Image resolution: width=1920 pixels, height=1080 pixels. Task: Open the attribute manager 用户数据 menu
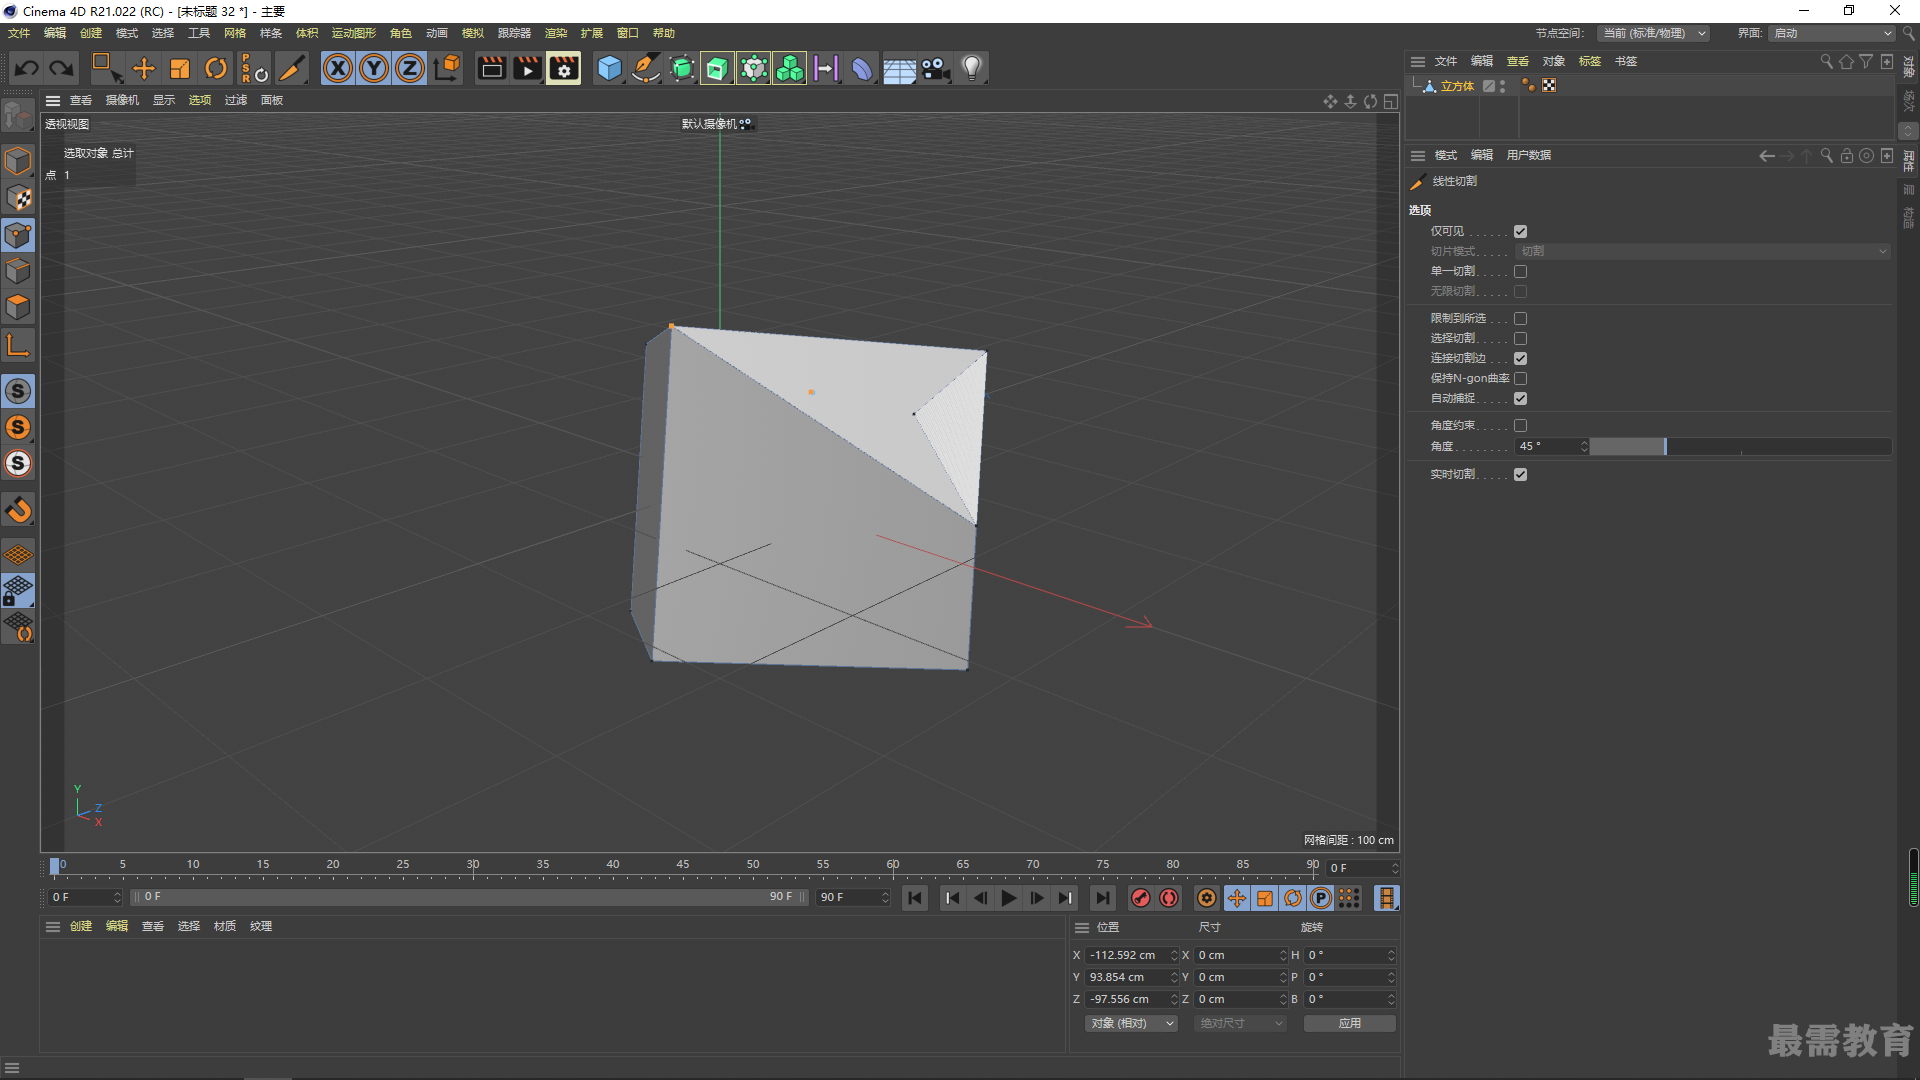[1529, 155]
